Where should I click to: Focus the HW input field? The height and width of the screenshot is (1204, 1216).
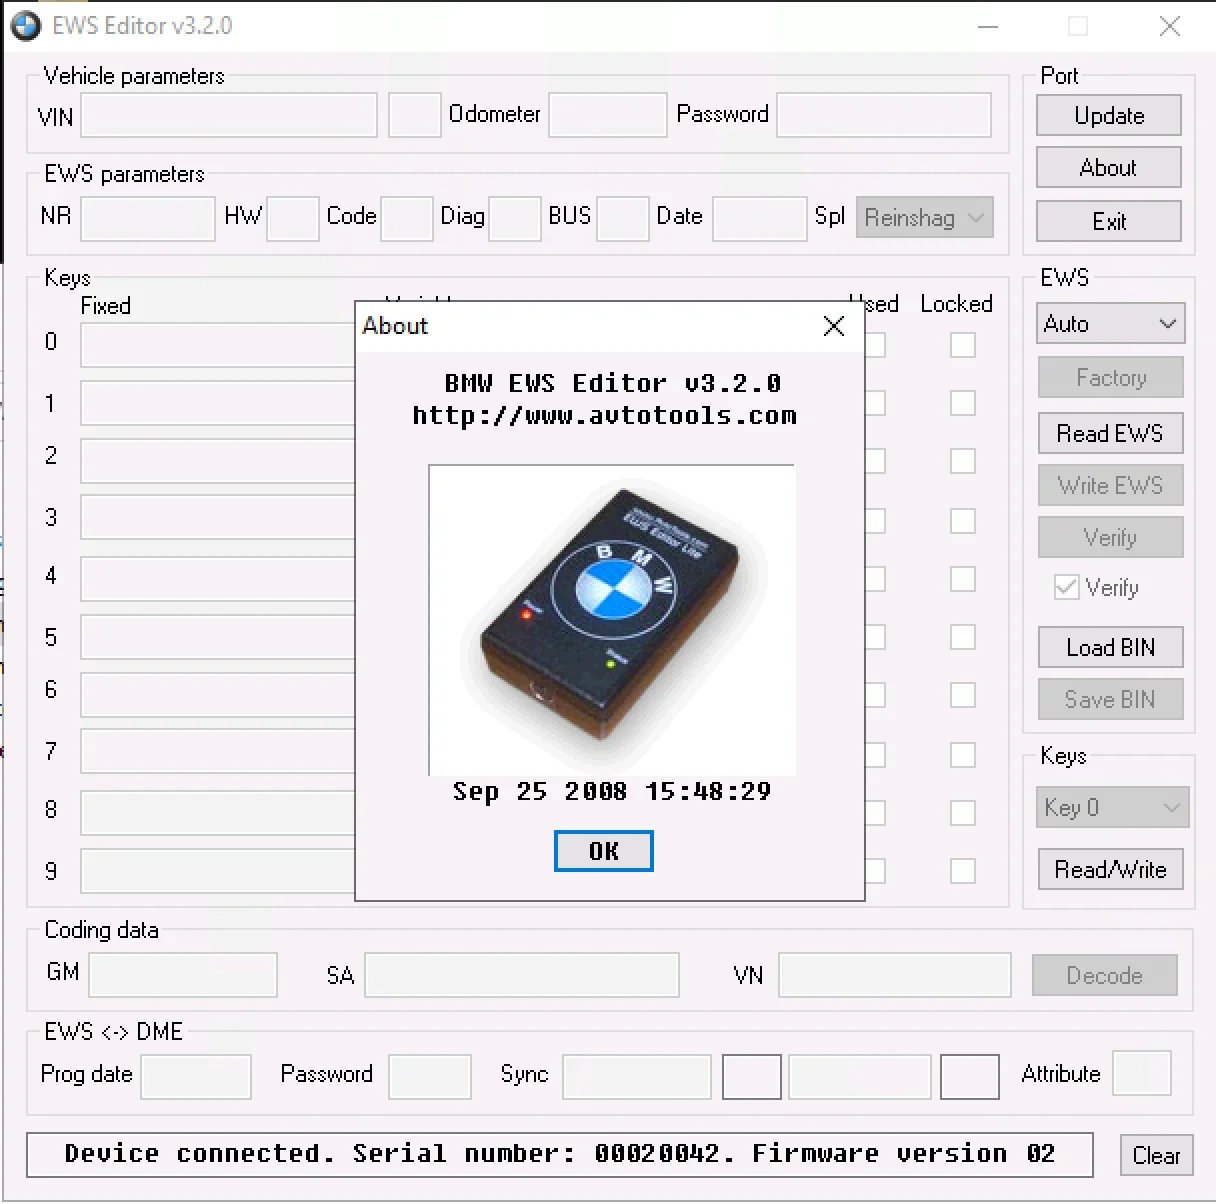293,218
